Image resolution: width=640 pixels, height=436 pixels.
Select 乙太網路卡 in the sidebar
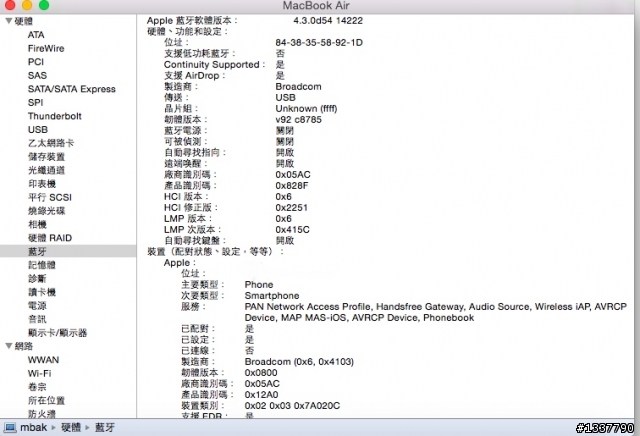[51, 143]
